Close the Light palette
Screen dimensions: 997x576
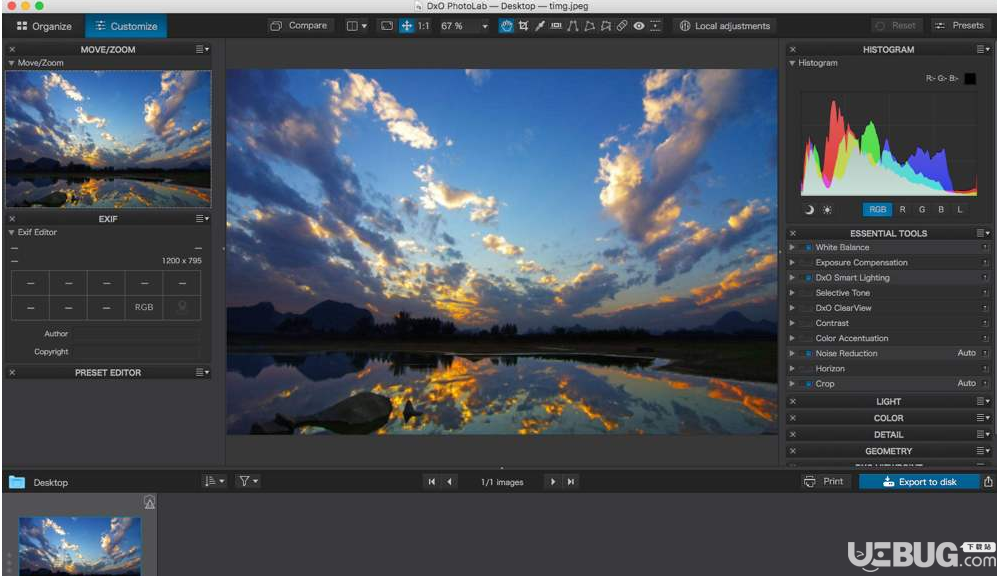point(793,402)
